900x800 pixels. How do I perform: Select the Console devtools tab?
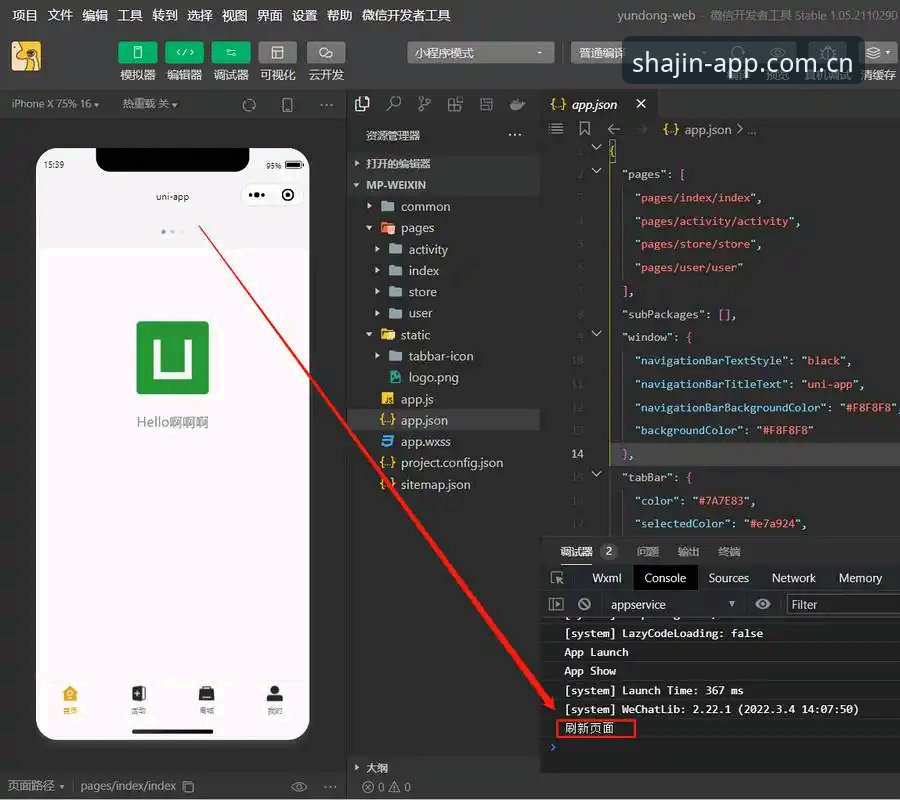pyautogui.click(x=665, y=578)
